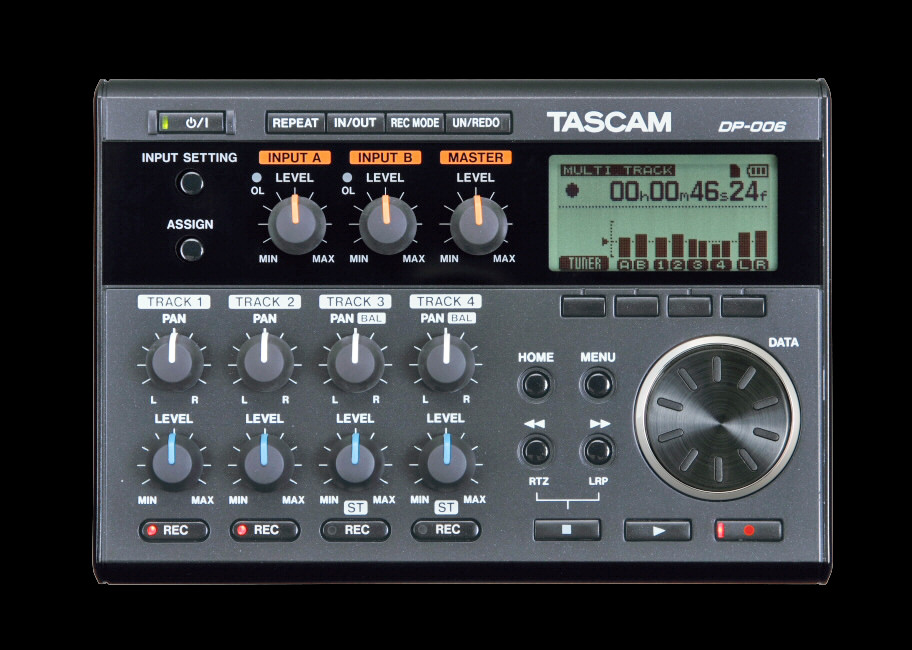This screenshot has height=650, width=912.
Task: Click the ASSIGN round button
Action: (x=191, y=250)
